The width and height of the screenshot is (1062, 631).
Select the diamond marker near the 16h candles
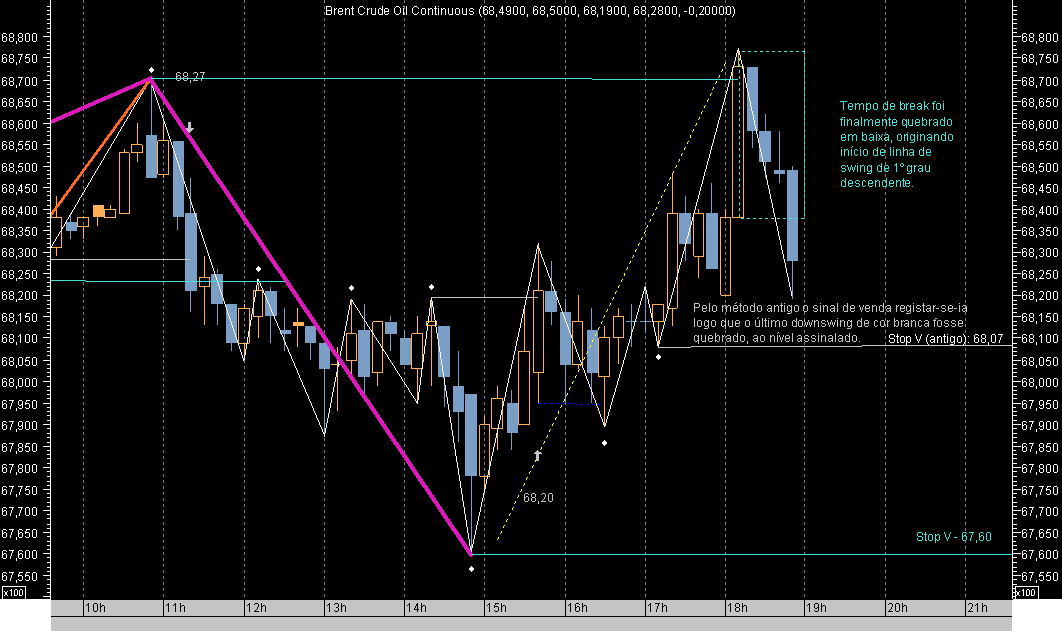[x=604, y=443]
